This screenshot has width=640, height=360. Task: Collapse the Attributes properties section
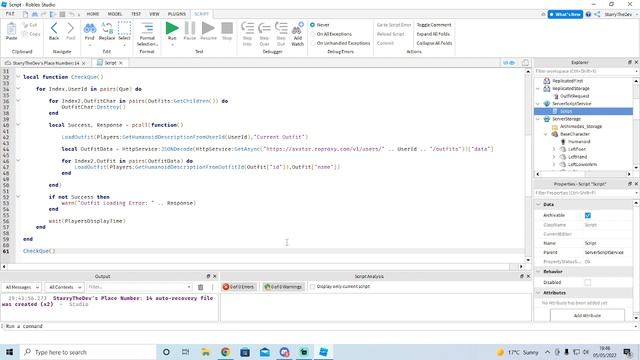coord(538,293)
